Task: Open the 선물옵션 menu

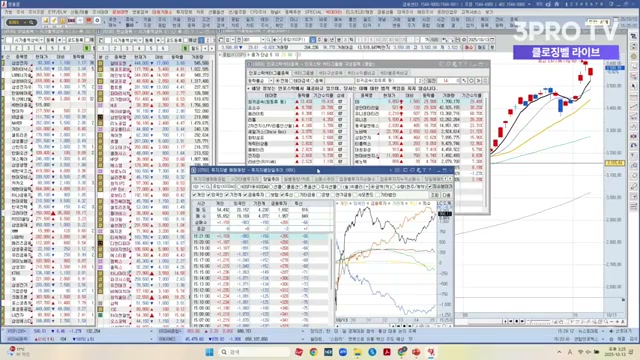Action: tap(216, 12)
